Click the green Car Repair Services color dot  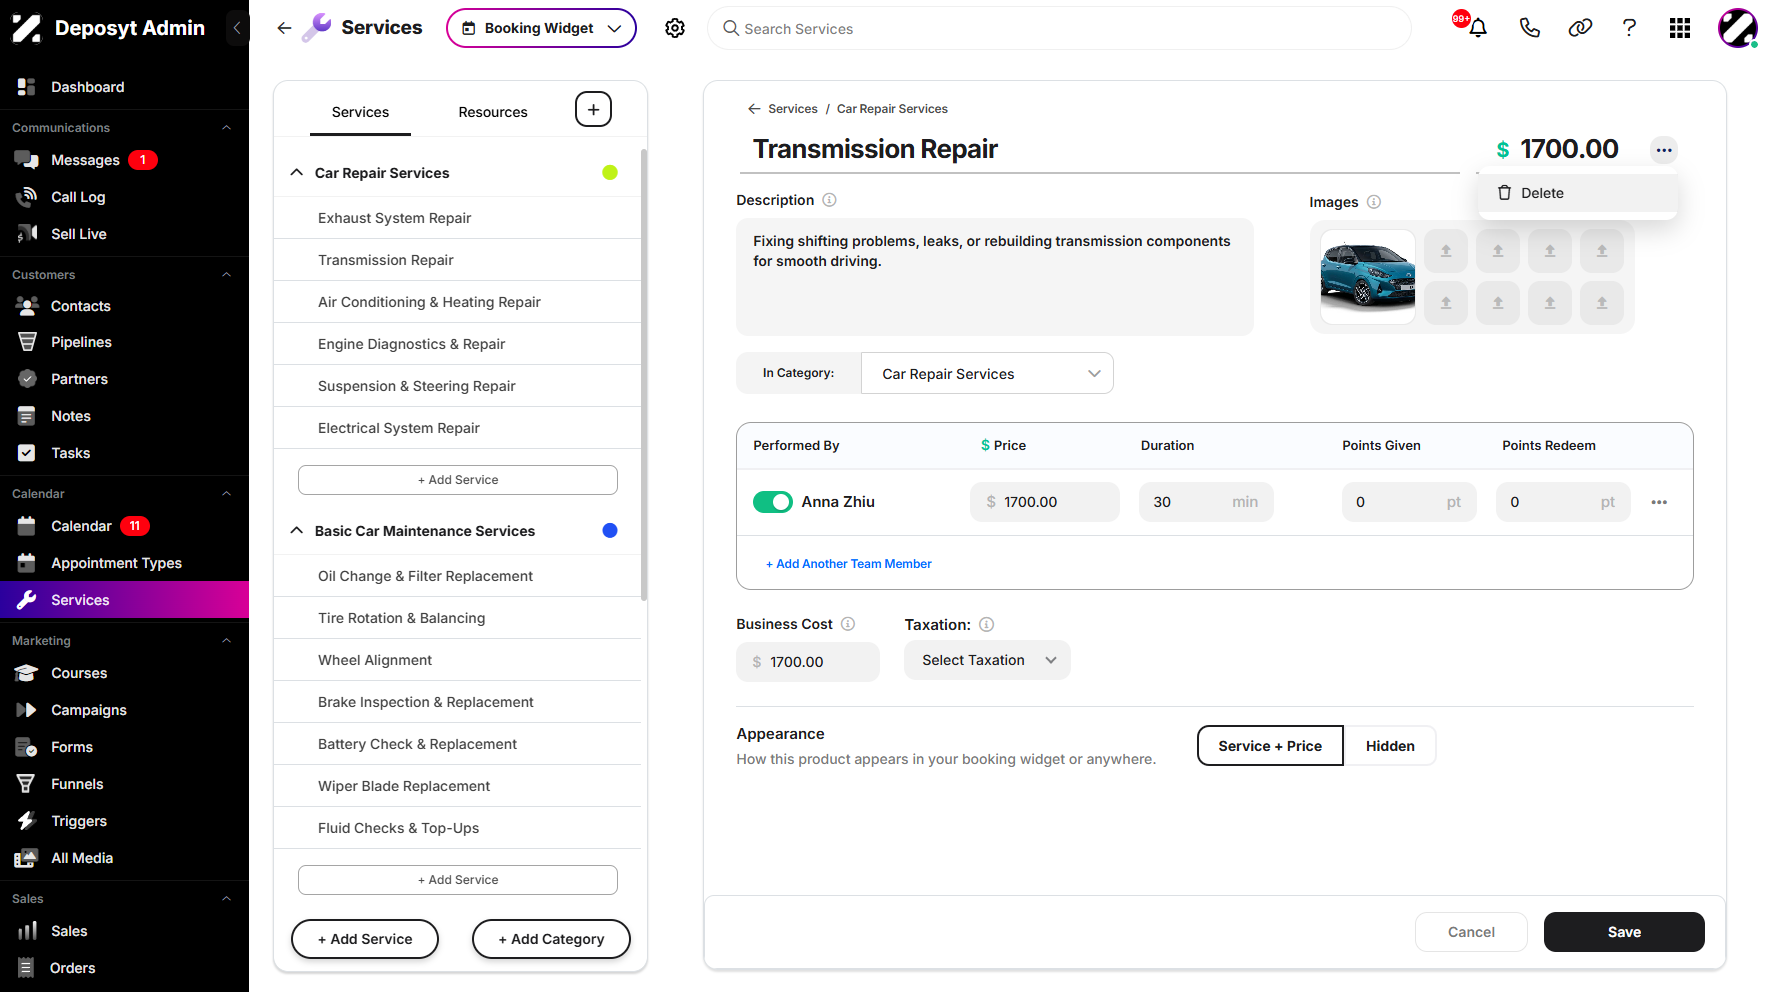[x=610, y=173]
